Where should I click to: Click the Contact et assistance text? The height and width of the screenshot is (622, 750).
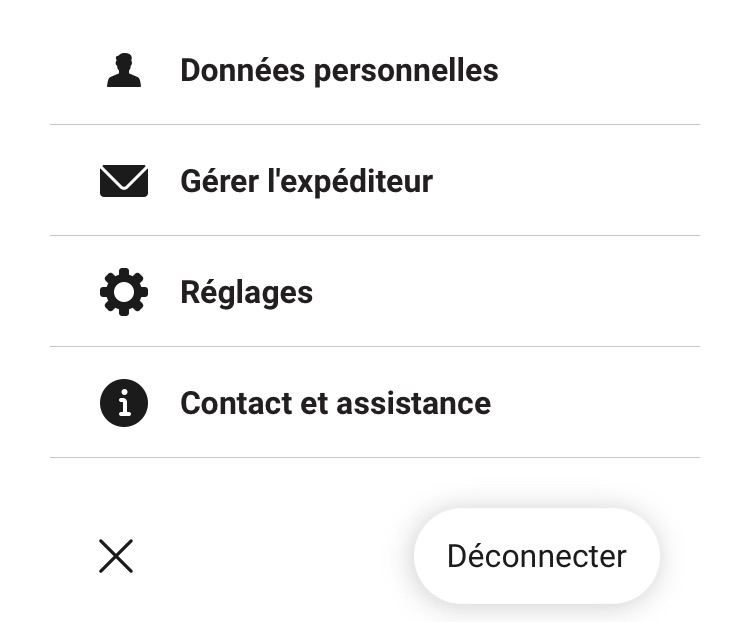coord(336,403)
